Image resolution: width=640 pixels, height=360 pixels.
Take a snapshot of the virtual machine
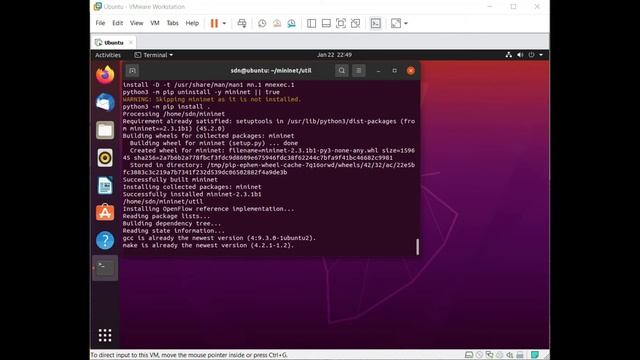(262, 23)
